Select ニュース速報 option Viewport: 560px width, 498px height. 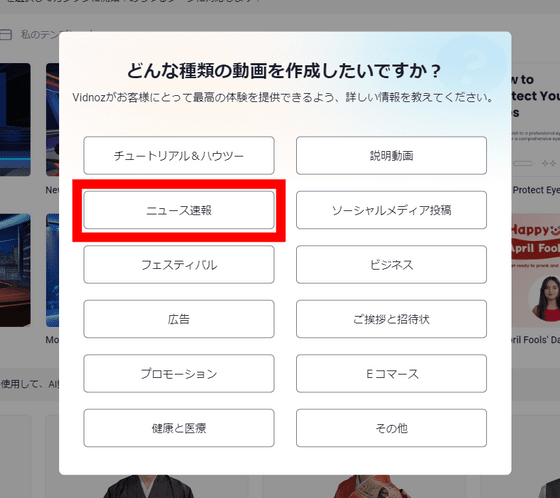tap(179, 210)
